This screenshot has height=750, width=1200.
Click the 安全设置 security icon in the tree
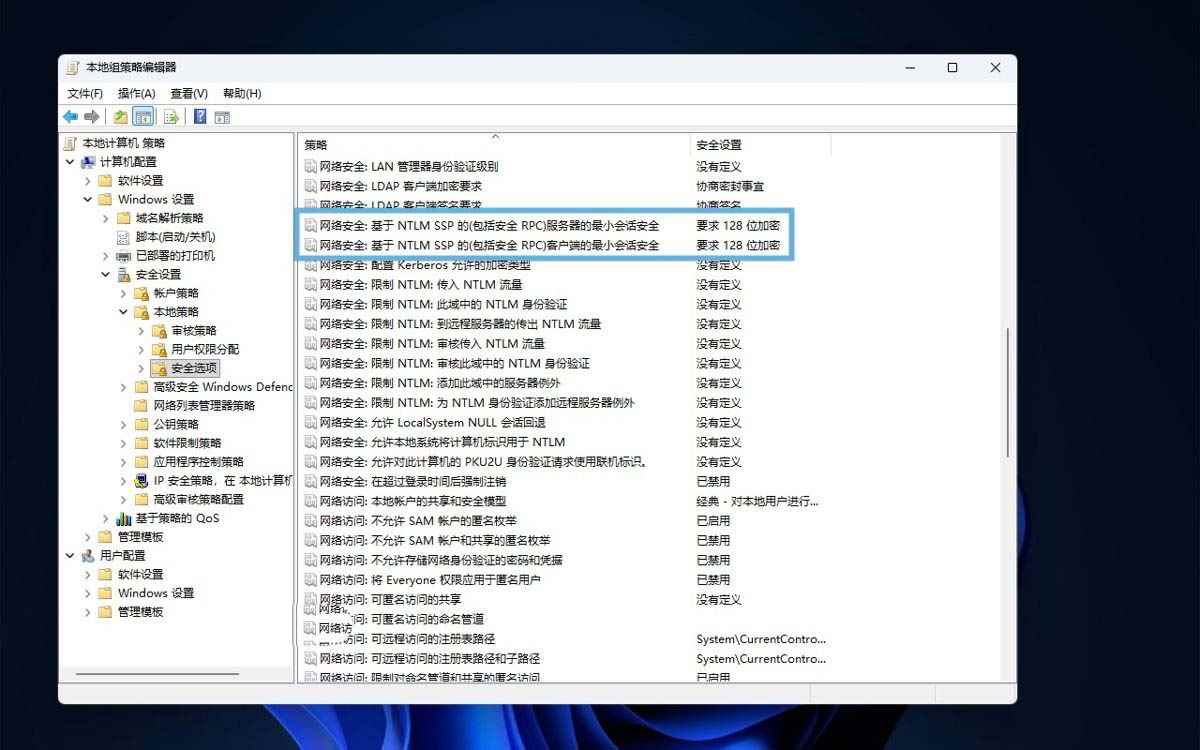[x=124, y=274]
